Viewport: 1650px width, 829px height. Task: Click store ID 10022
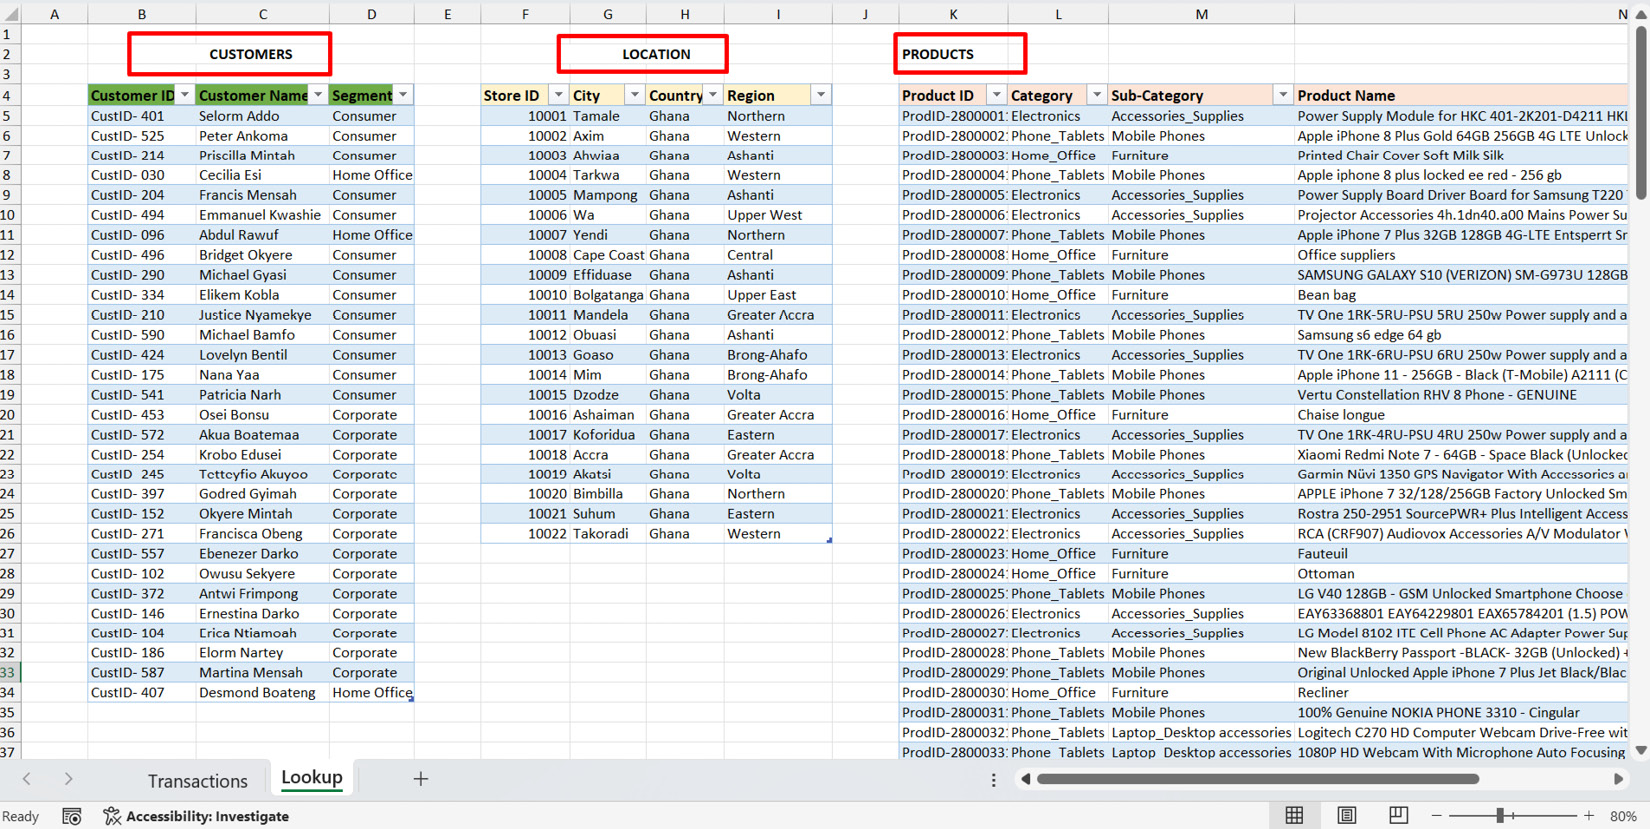click(x=525, y=534)
